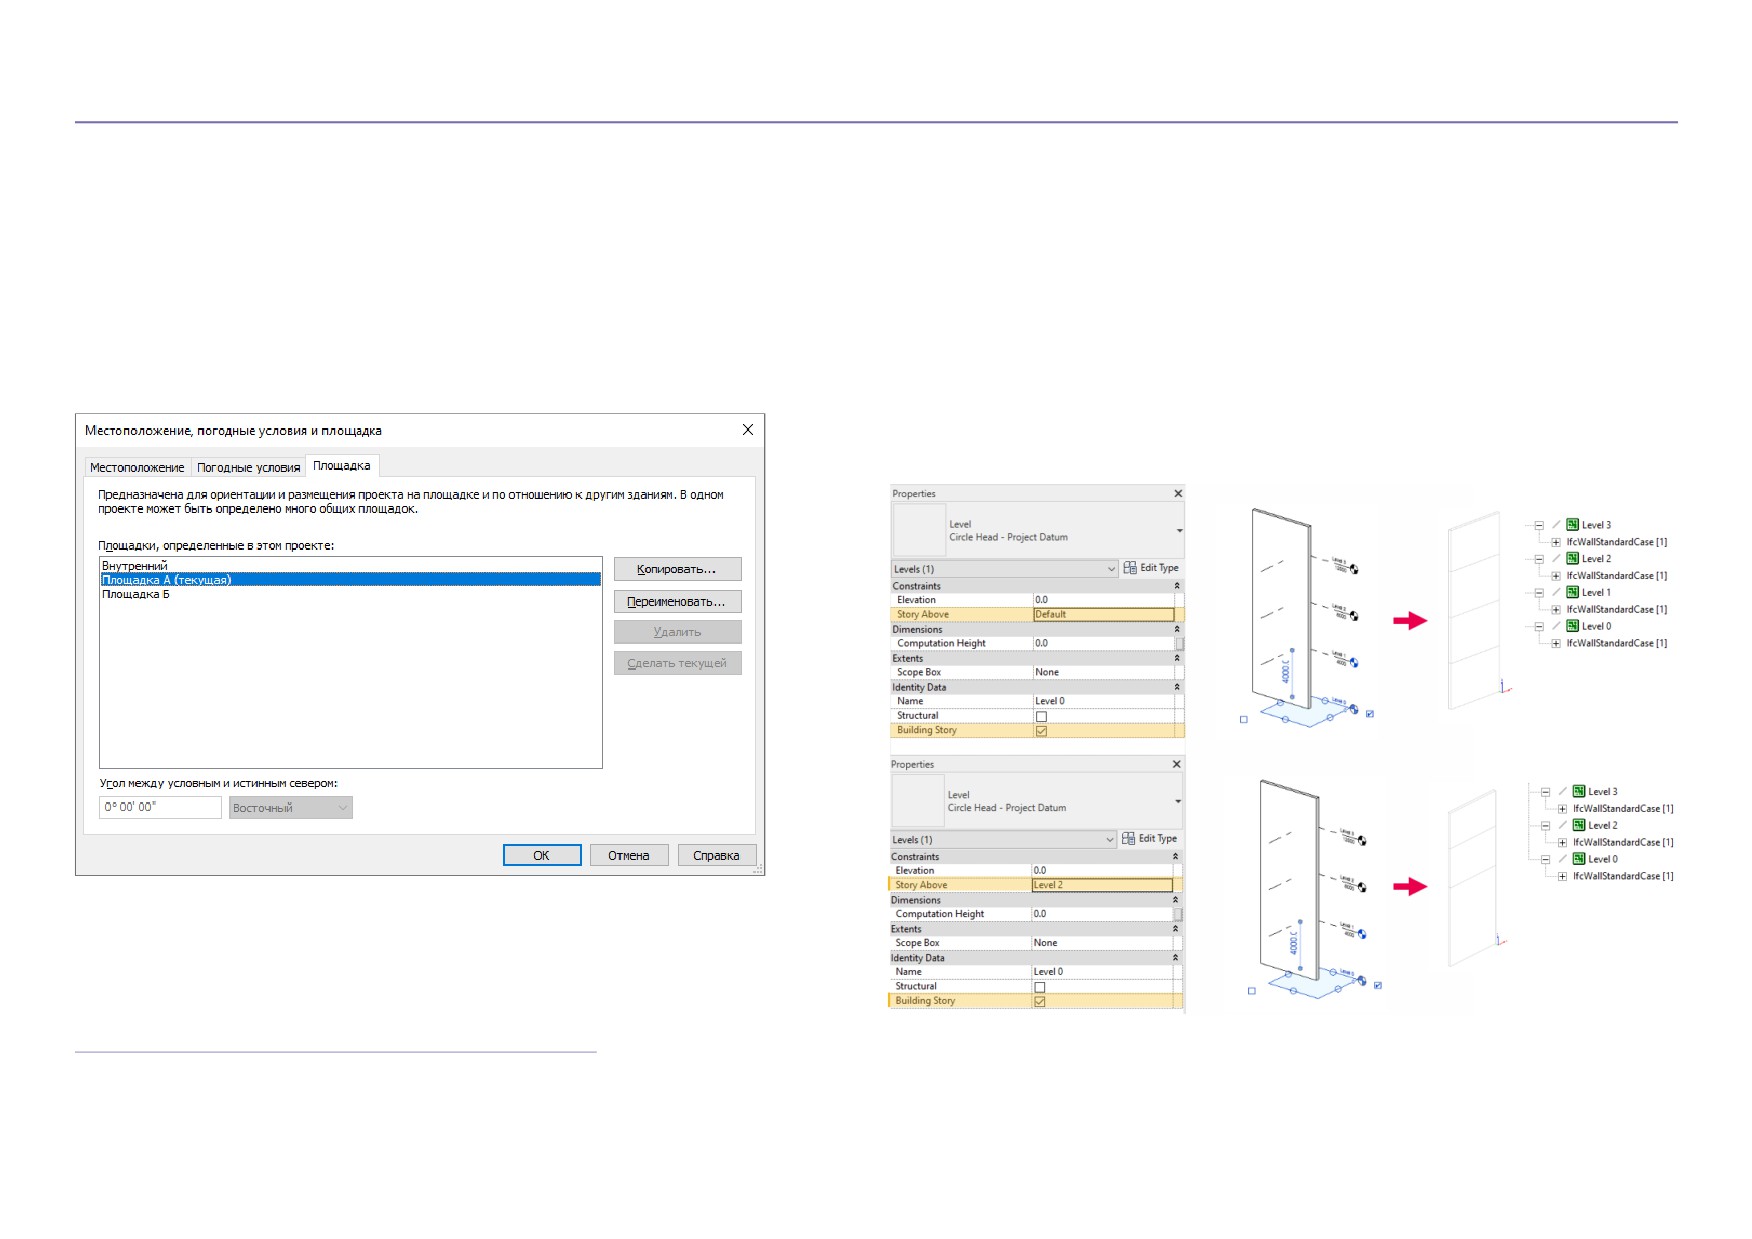
Task: Click Edit Type in the panel with Story Above Default
Action: point(1152,568)
